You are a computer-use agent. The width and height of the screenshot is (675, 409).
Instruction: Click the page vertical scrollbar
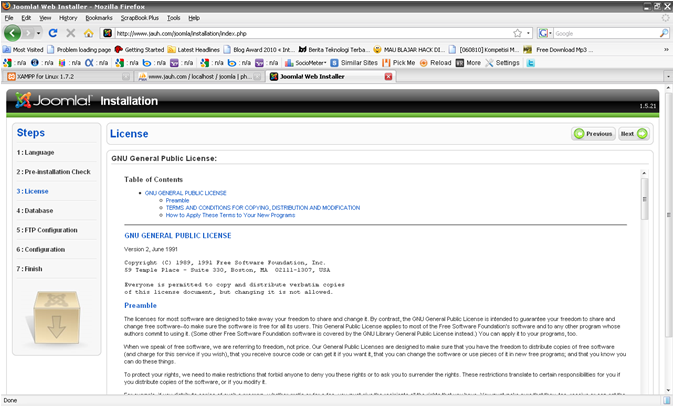point(668,215)
